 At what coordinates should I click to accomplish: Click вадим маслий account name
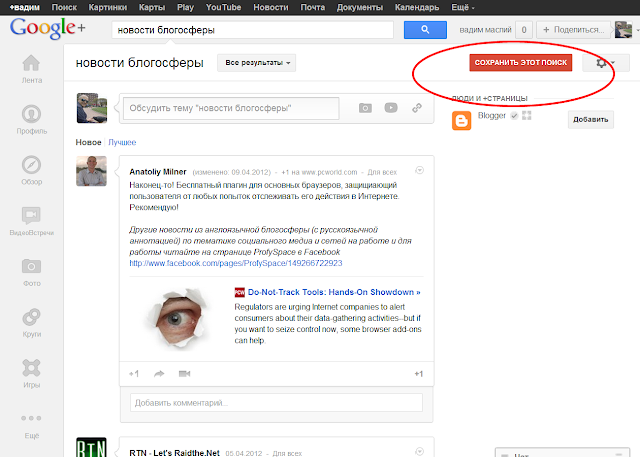tap(485, 30)
